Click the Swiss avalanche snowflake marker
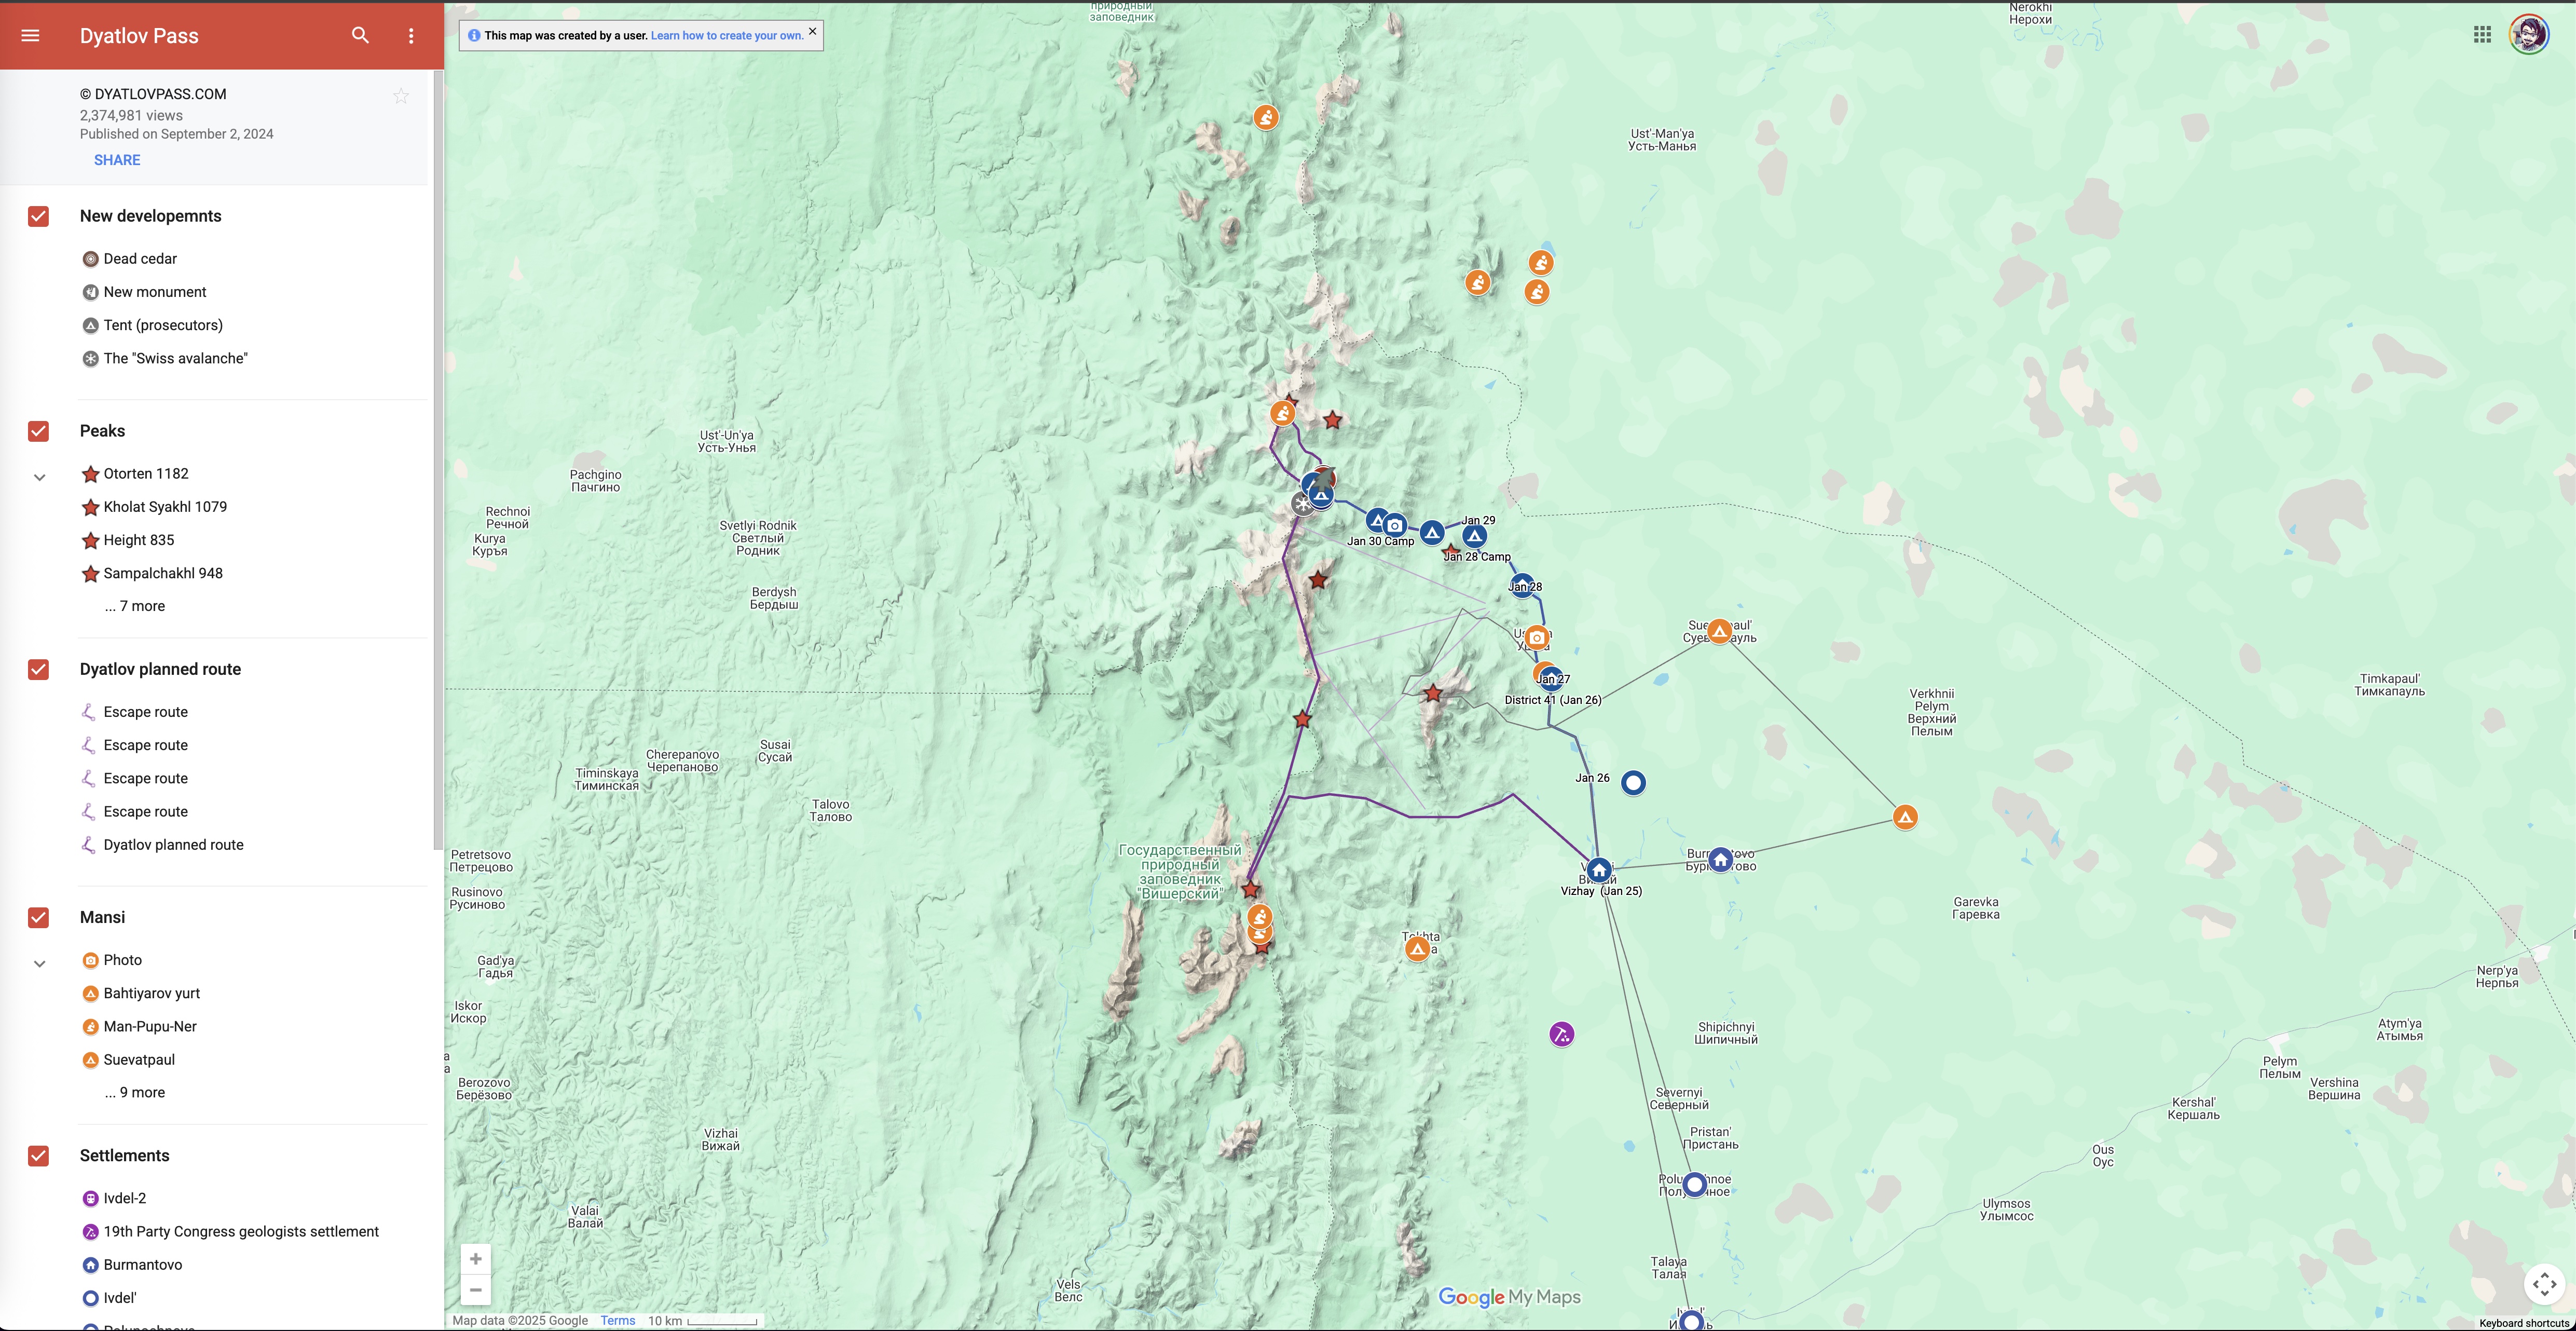The width and height of the screenshot is (2576, 1331). click(x=1302, y=504)
